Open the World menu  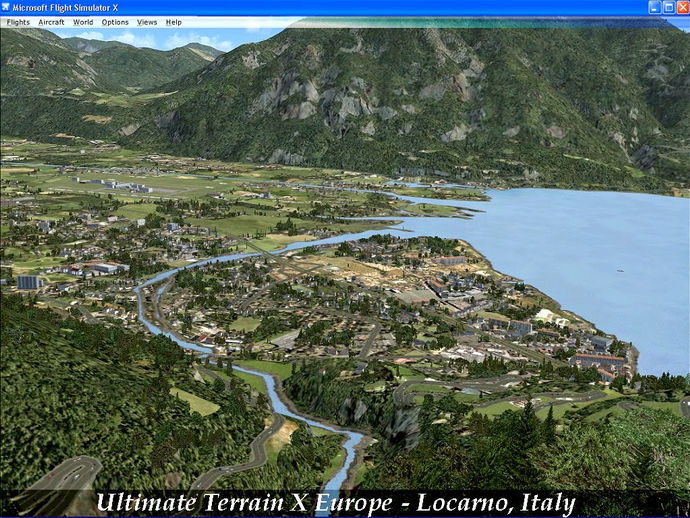point(83,22)
